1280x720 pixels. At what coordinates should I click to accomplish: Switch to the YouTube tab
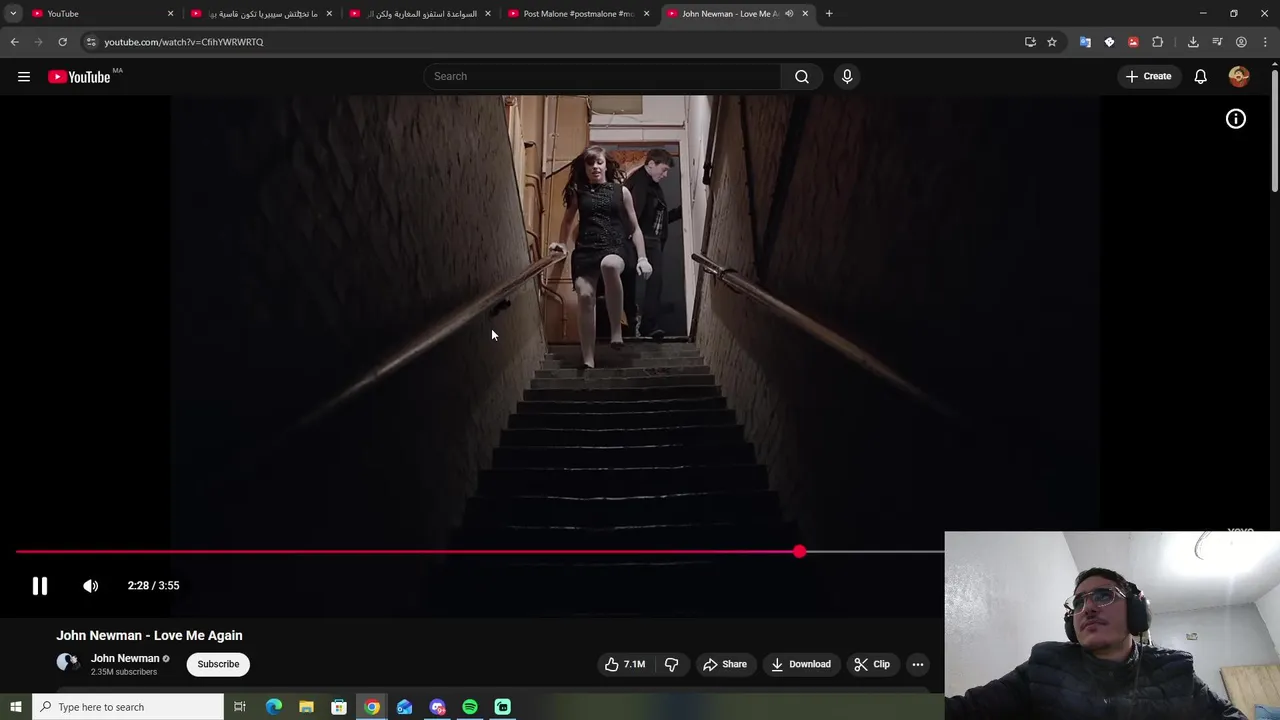coord(102,13)
